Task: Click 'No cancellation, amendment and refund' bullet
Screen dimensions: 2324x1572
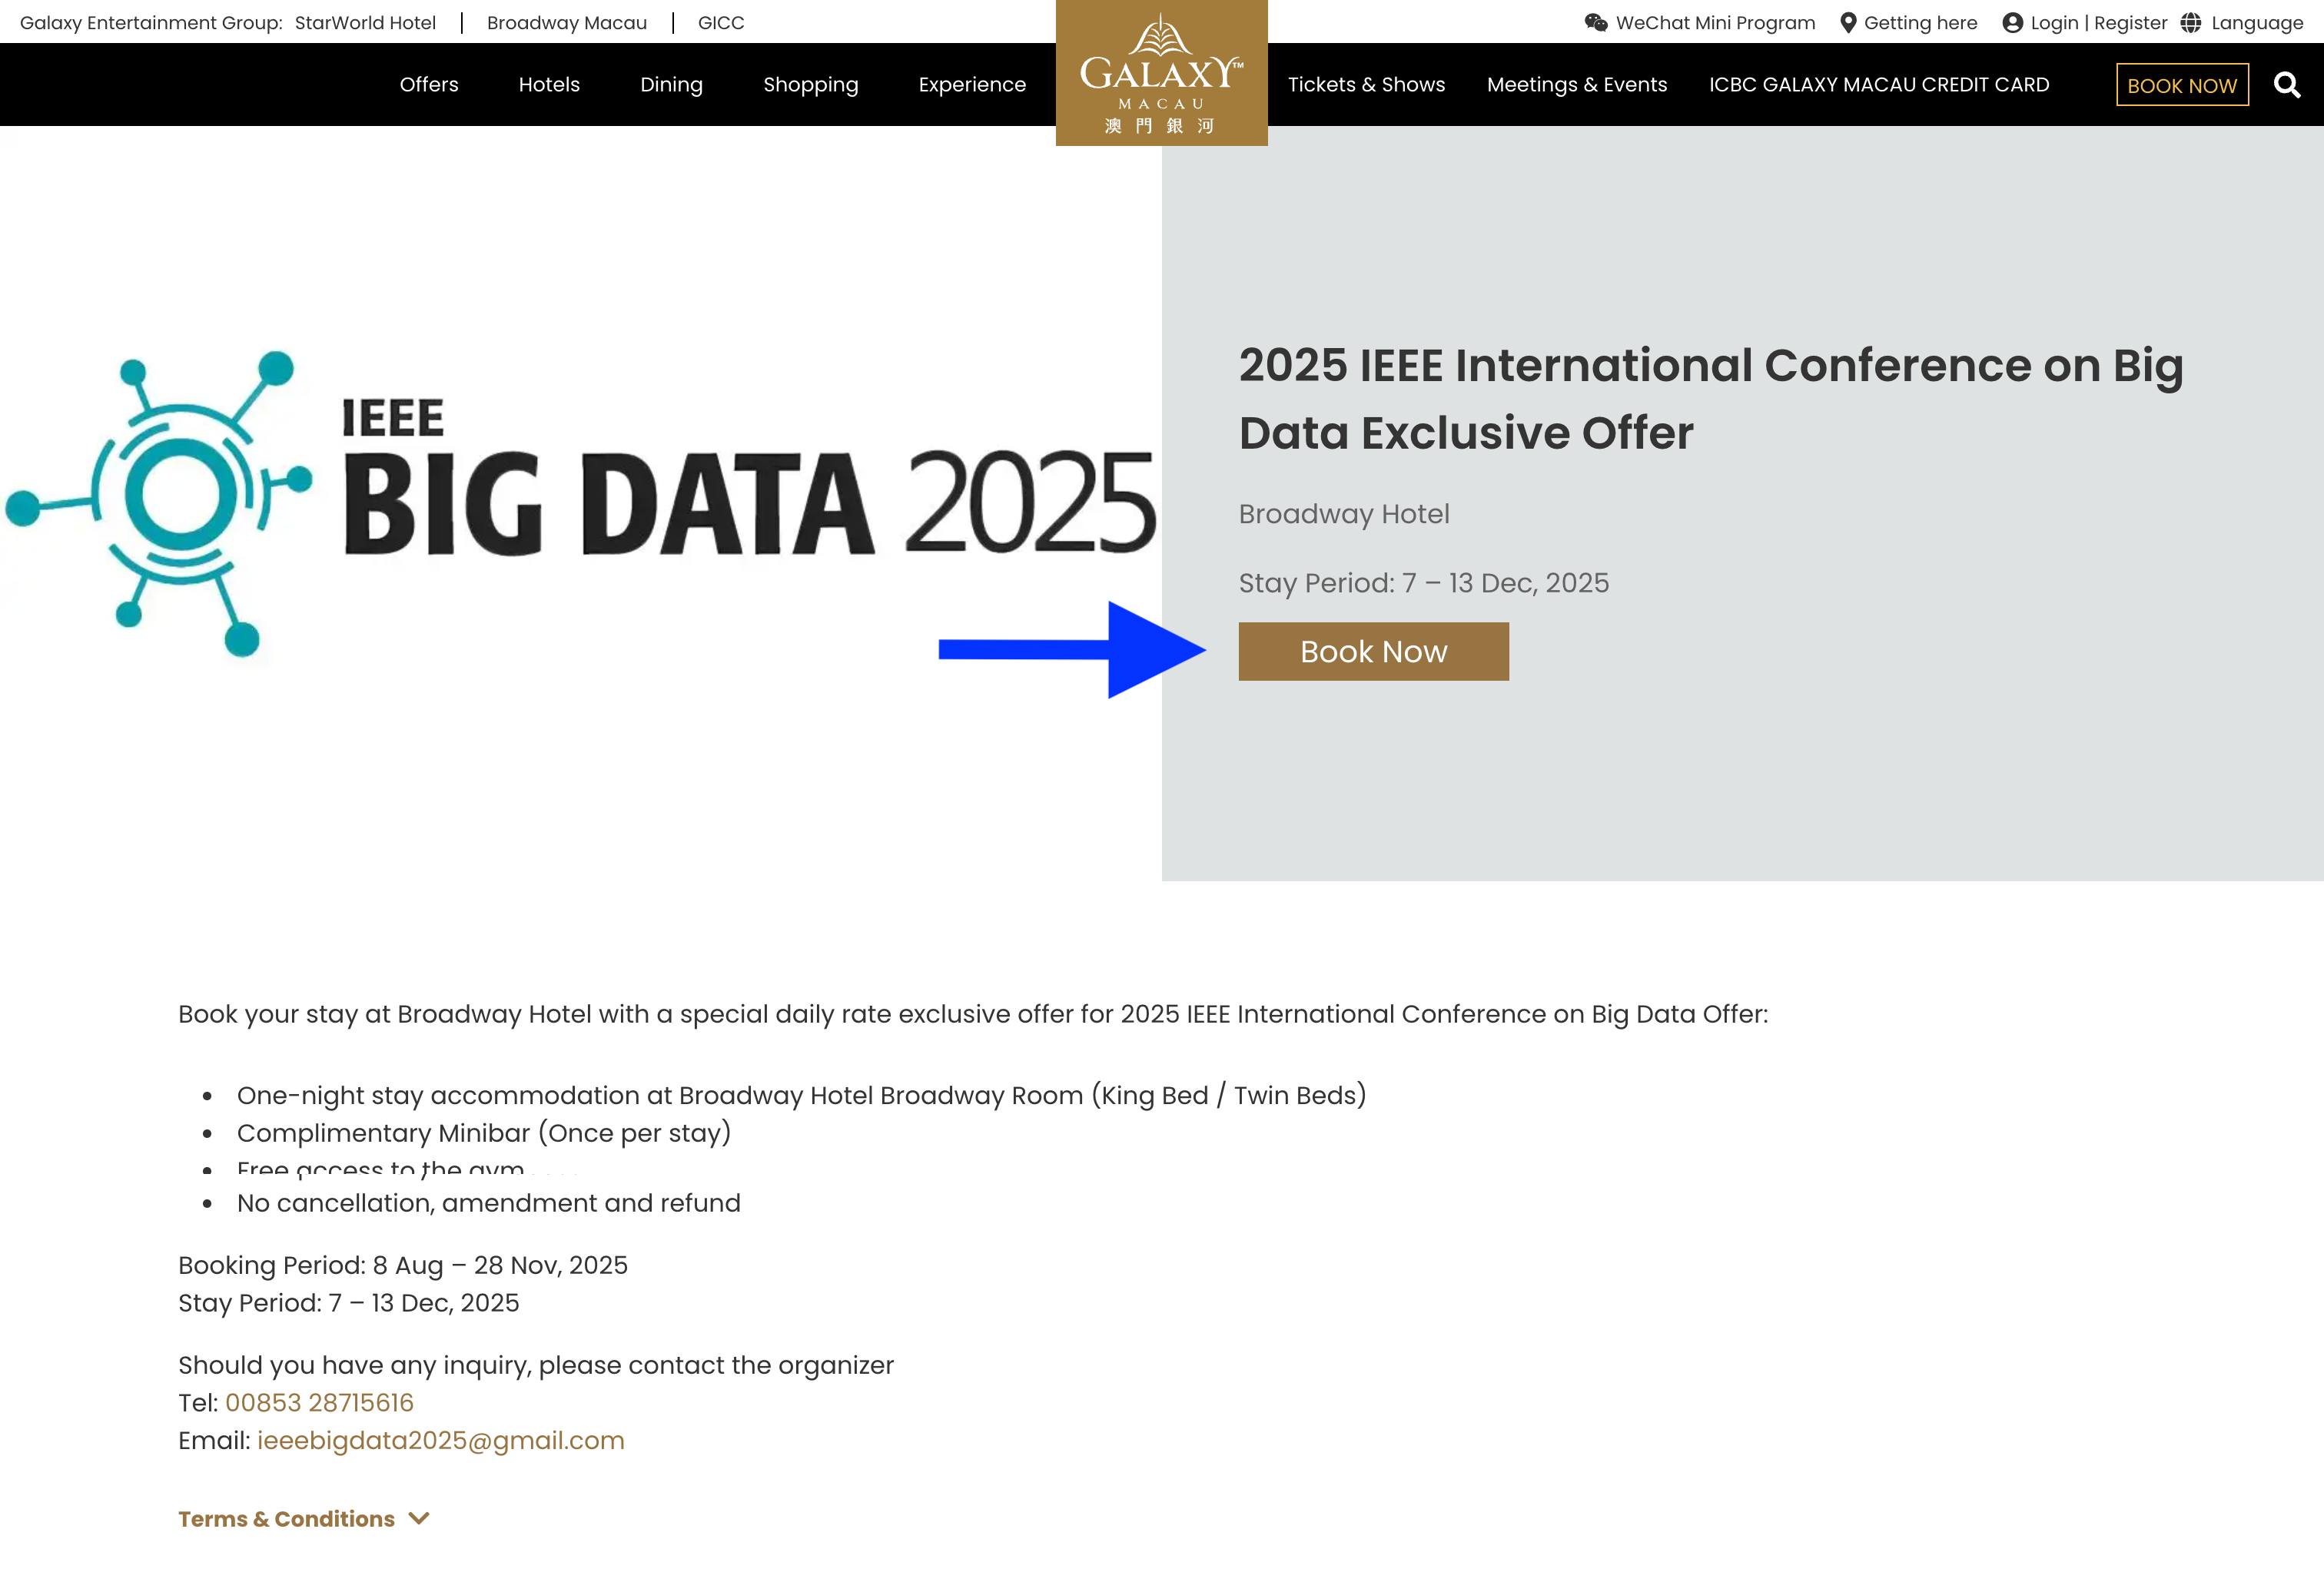Action: click(488, 1203)
